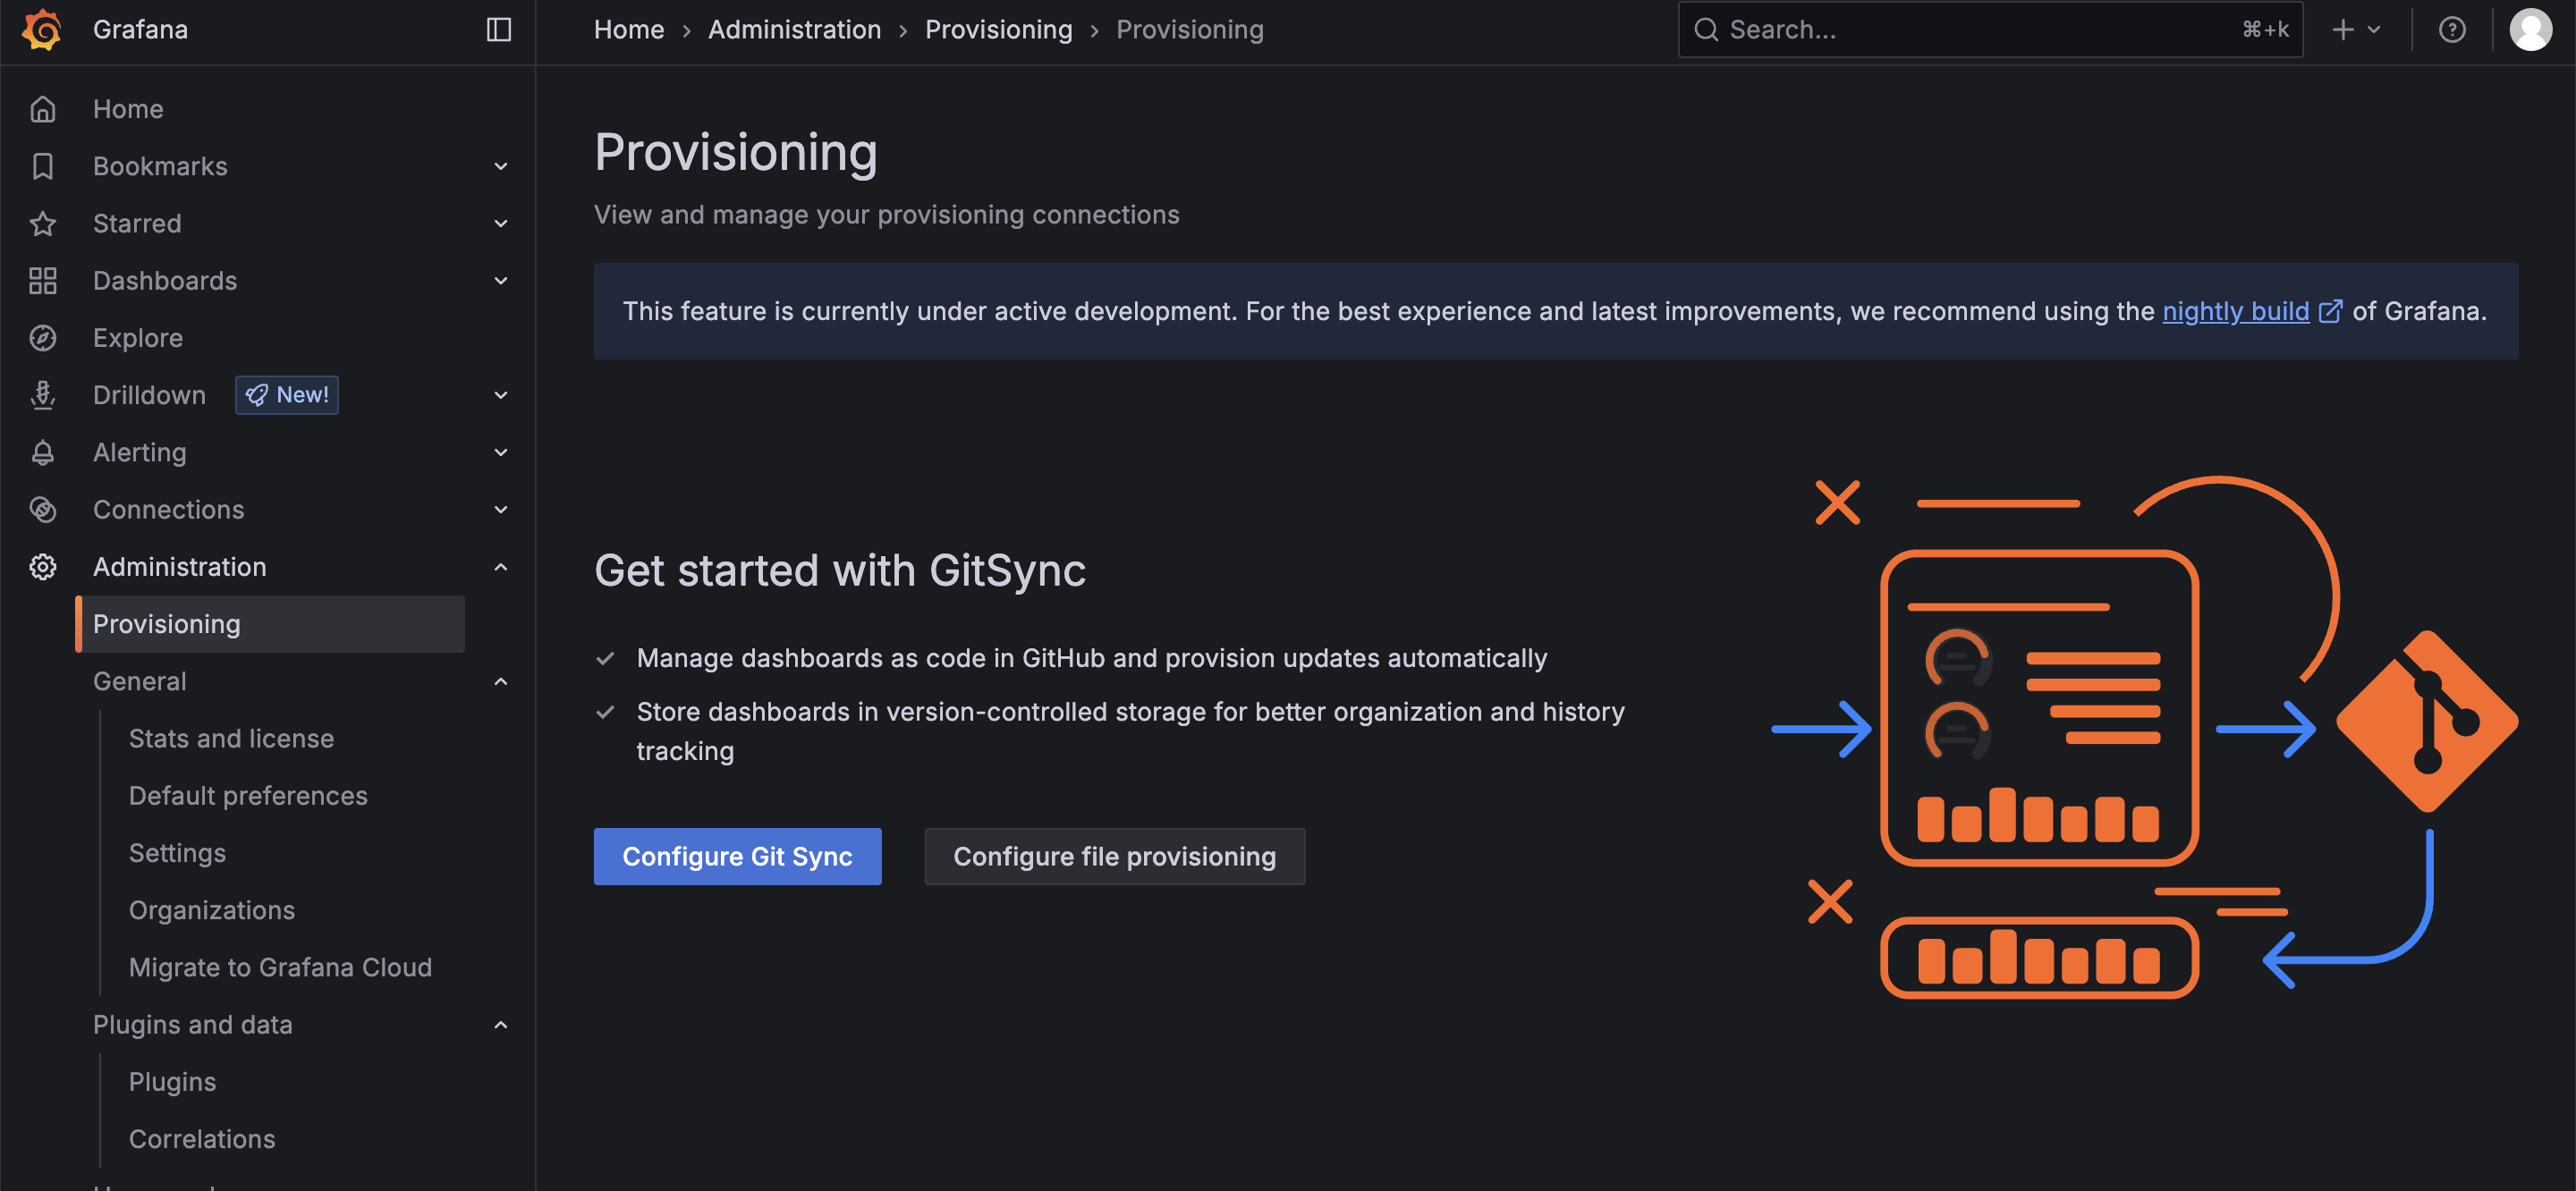Click the Explore compass icon
The width and height of the screenshot is (2576, 1191).
point(42,338)
